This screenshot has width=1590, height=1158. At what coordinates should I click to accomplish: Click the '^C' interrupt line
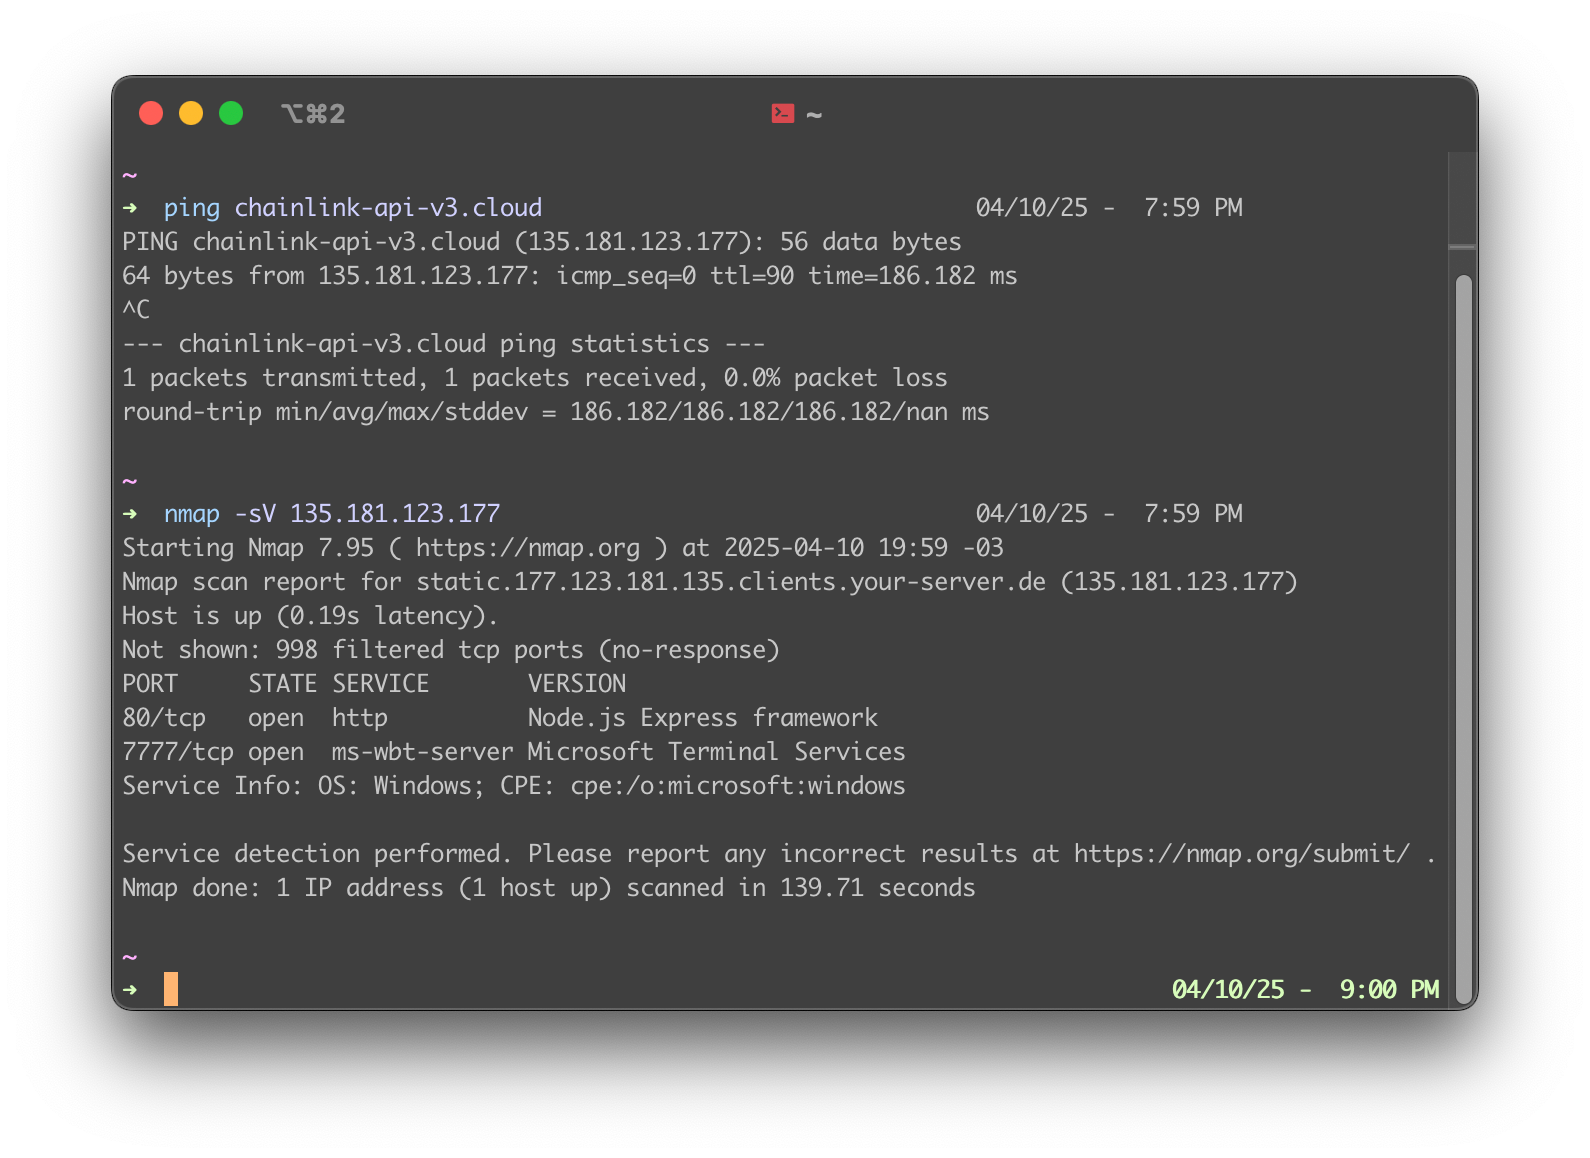tap(136, 310)
